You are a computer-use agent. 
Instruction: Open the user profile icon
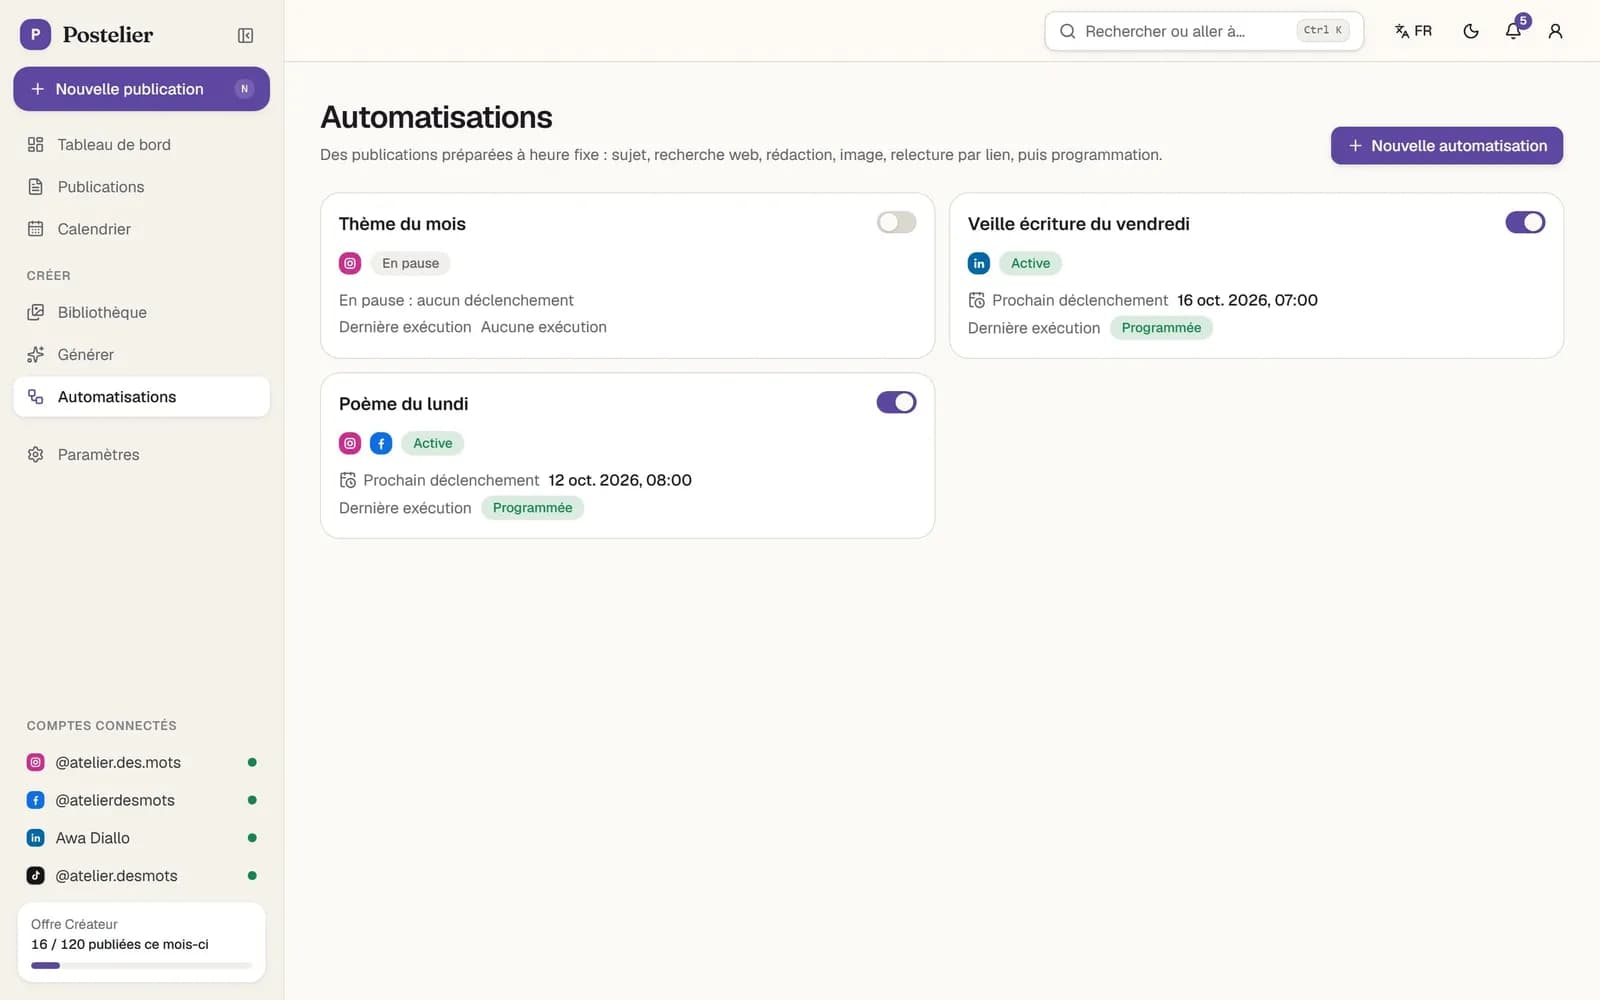(1555, 31)
